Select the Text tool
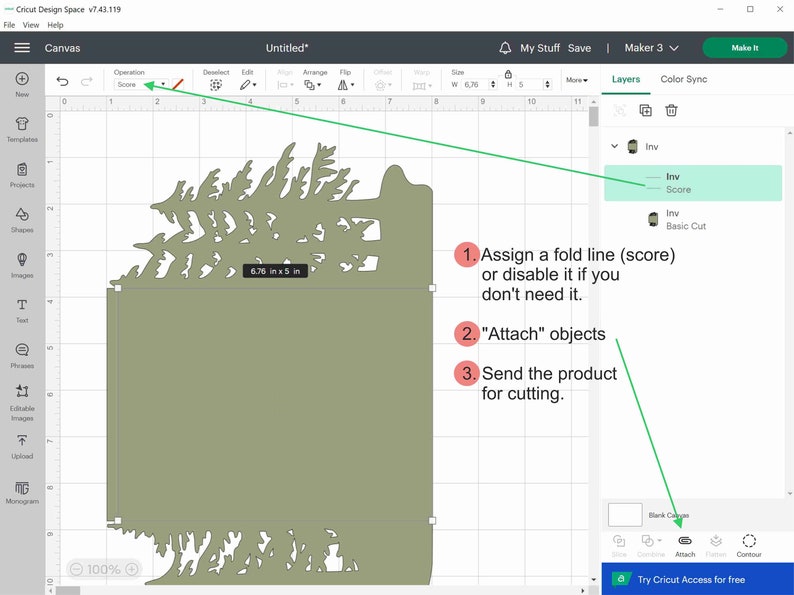Screen dimensions: 794x595 pos(22,311)
